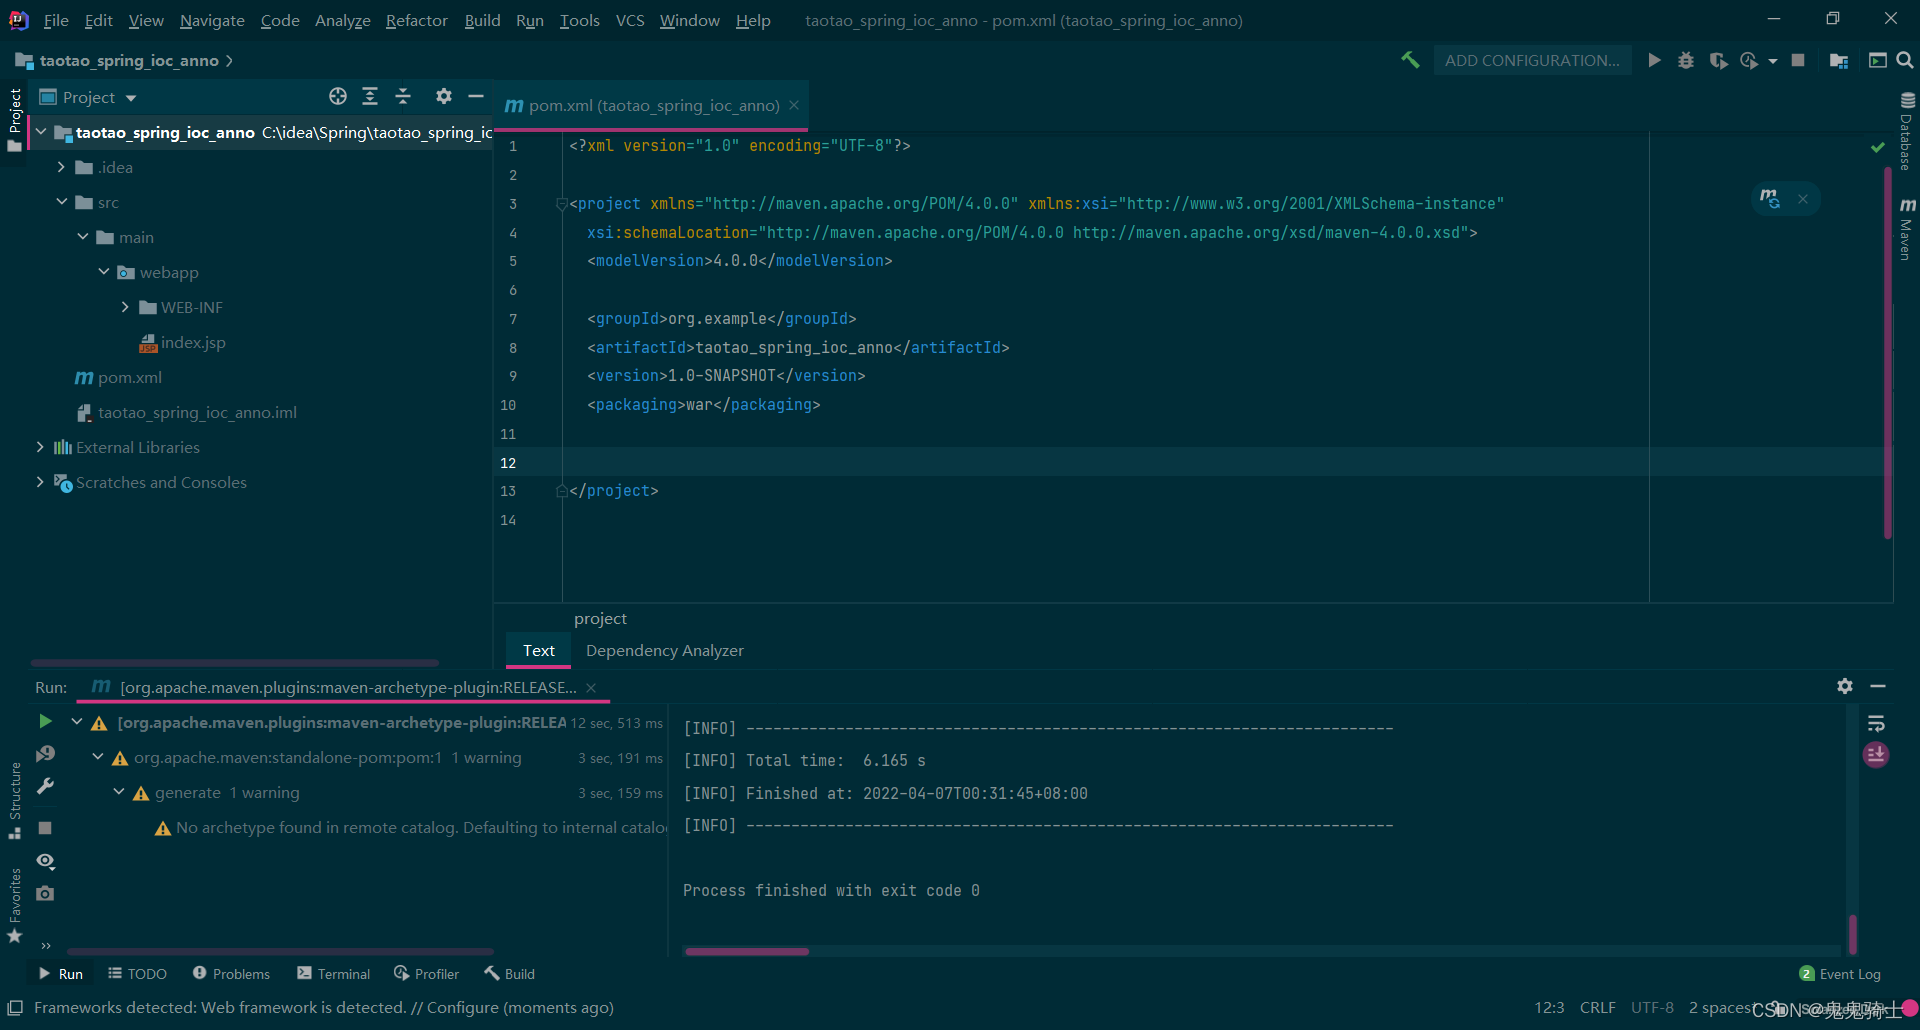Click the locate file target icon in Project panel
1920x1030 pixels.
pyautogui.click(x=338, y=96)
